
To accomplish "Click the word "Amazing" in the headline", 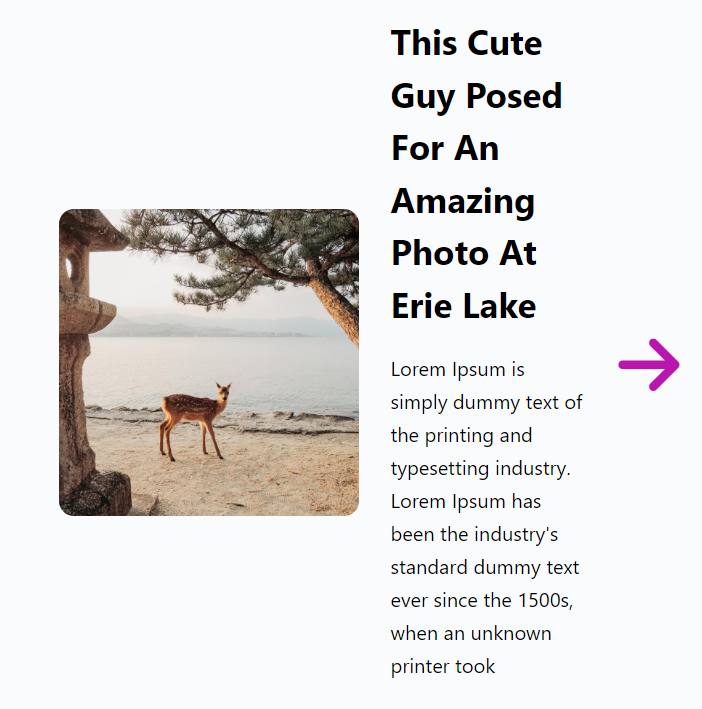I will pos(463,202).
